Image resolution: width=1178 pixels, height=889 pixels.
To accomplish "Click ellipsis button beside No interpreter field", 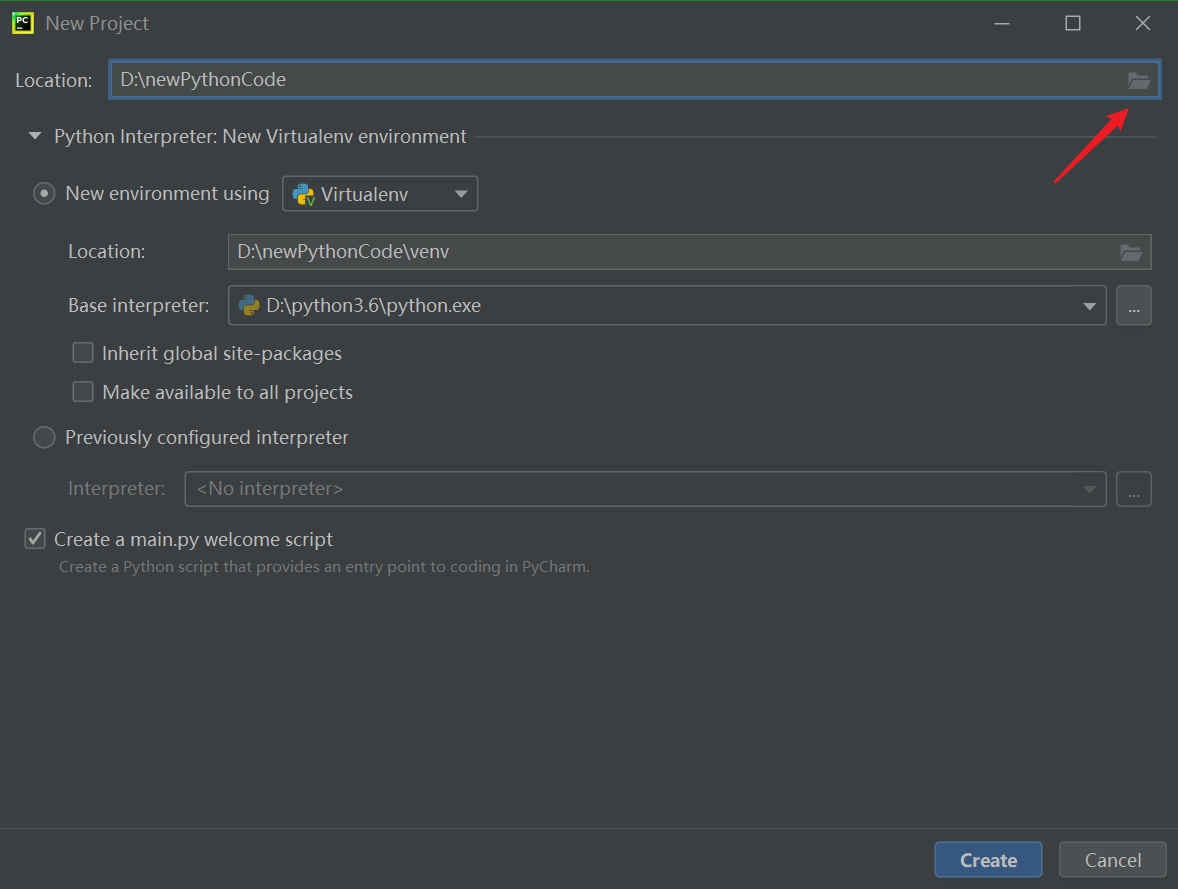I will click(x=1133, y=489).
